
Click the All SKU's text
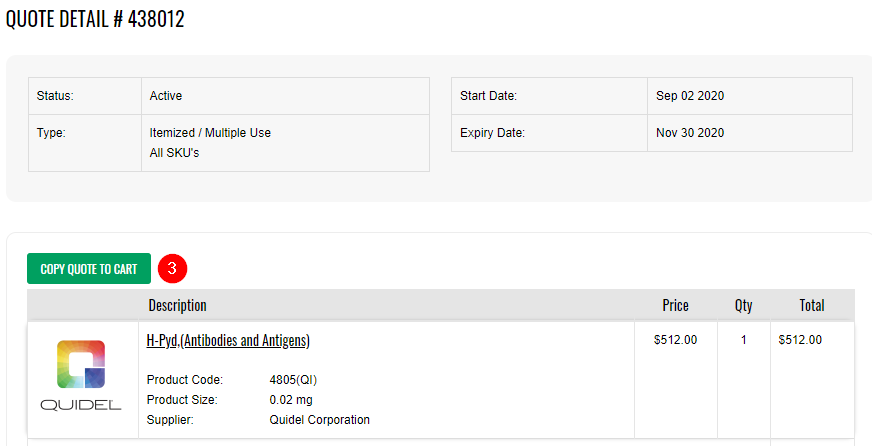click(x=174, y=153)
